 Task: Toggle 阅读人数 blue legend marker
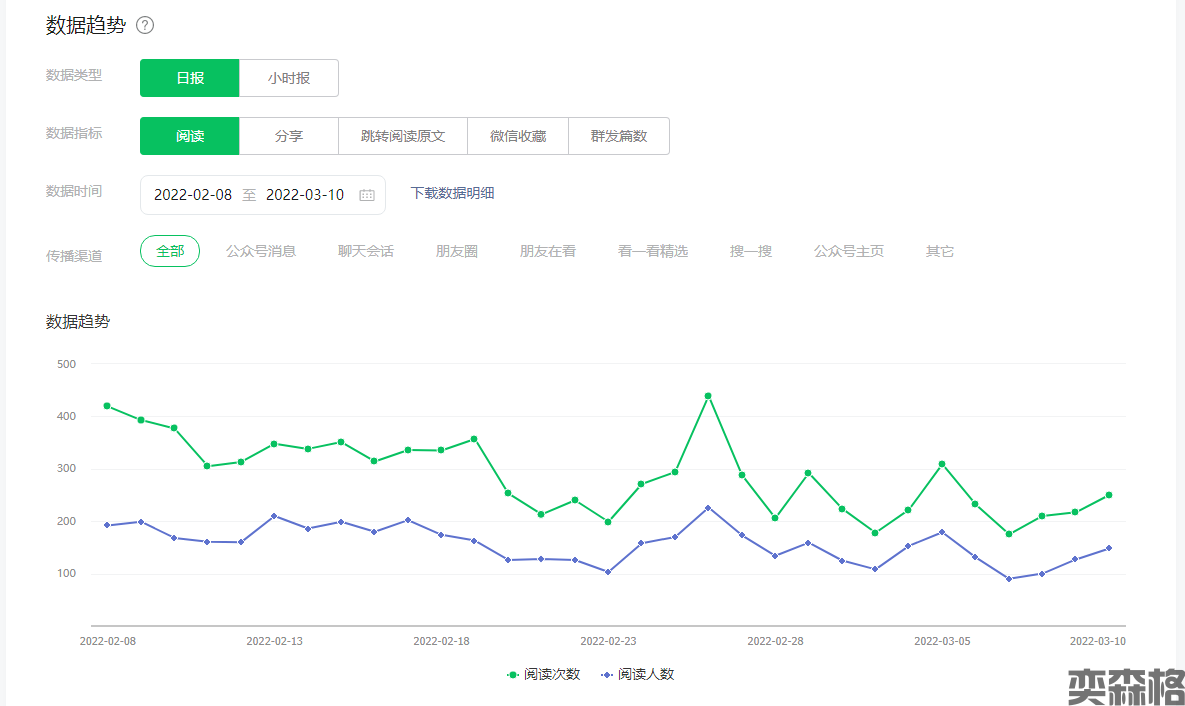point(607,675)
